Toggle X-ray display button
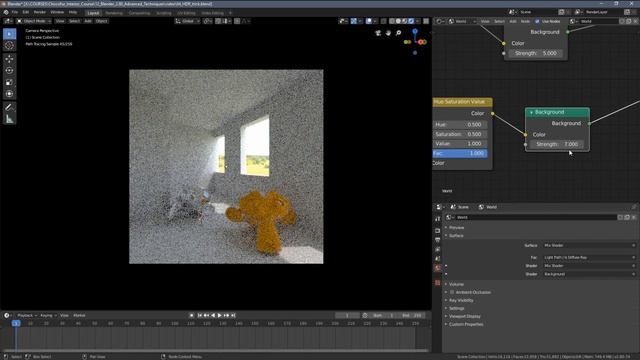The height and width of the screenshot is (360, 640). click(x=383, y=21)
